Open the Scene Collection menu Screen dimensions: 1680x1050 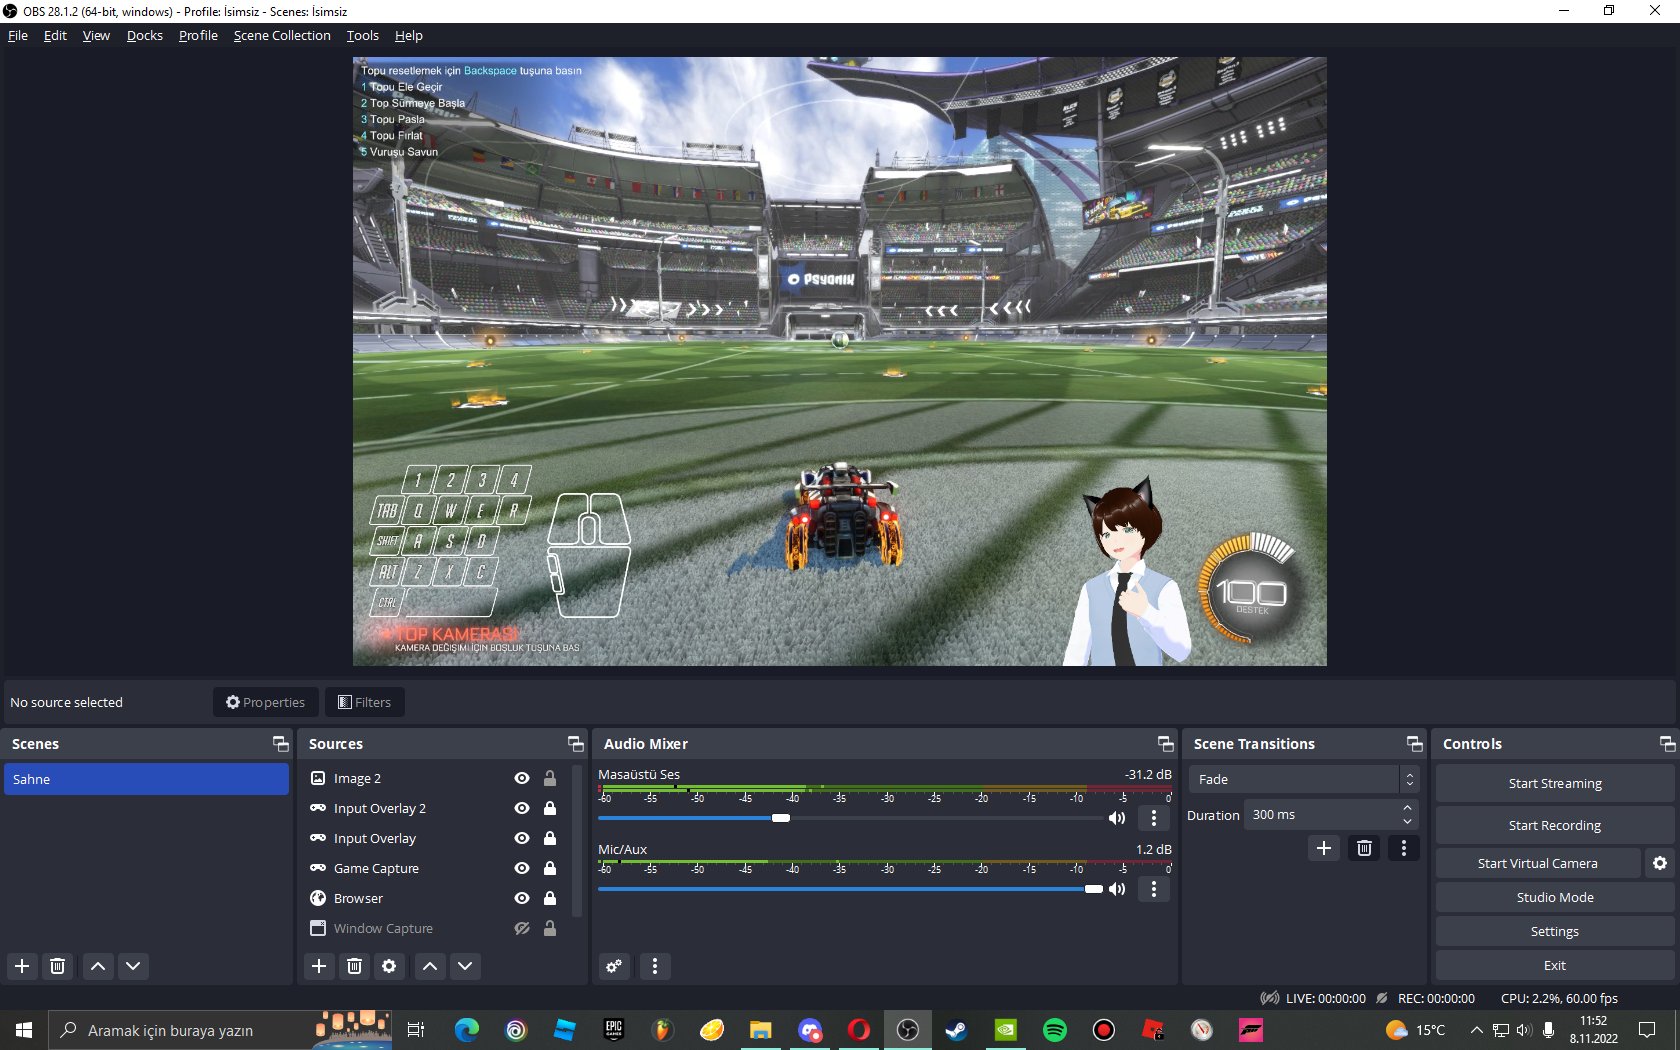tap(282, 36)
